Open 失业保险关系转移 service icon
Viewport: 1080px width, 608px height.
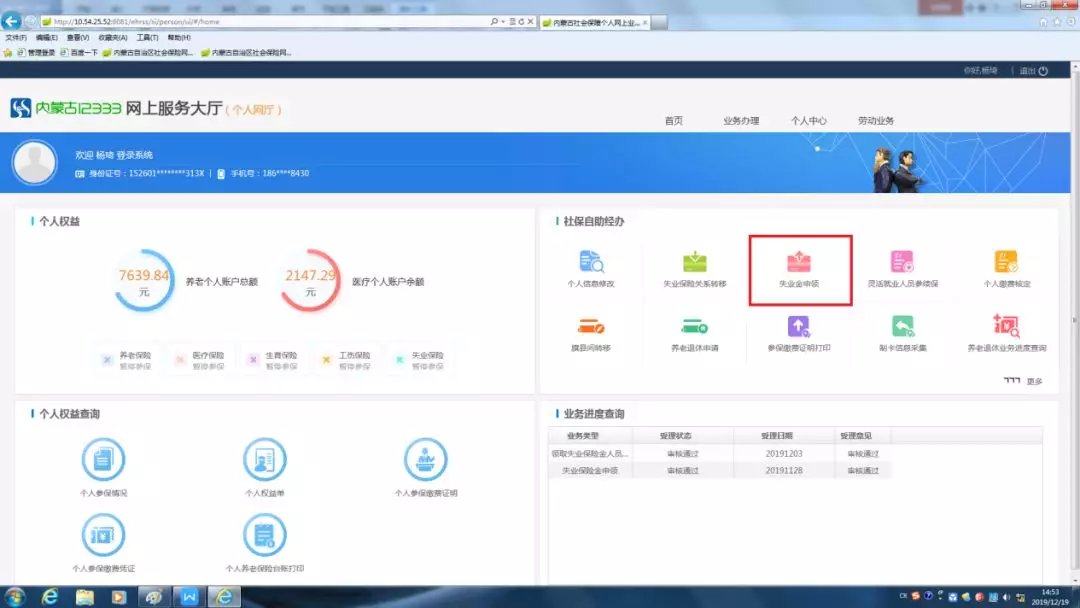695,266
